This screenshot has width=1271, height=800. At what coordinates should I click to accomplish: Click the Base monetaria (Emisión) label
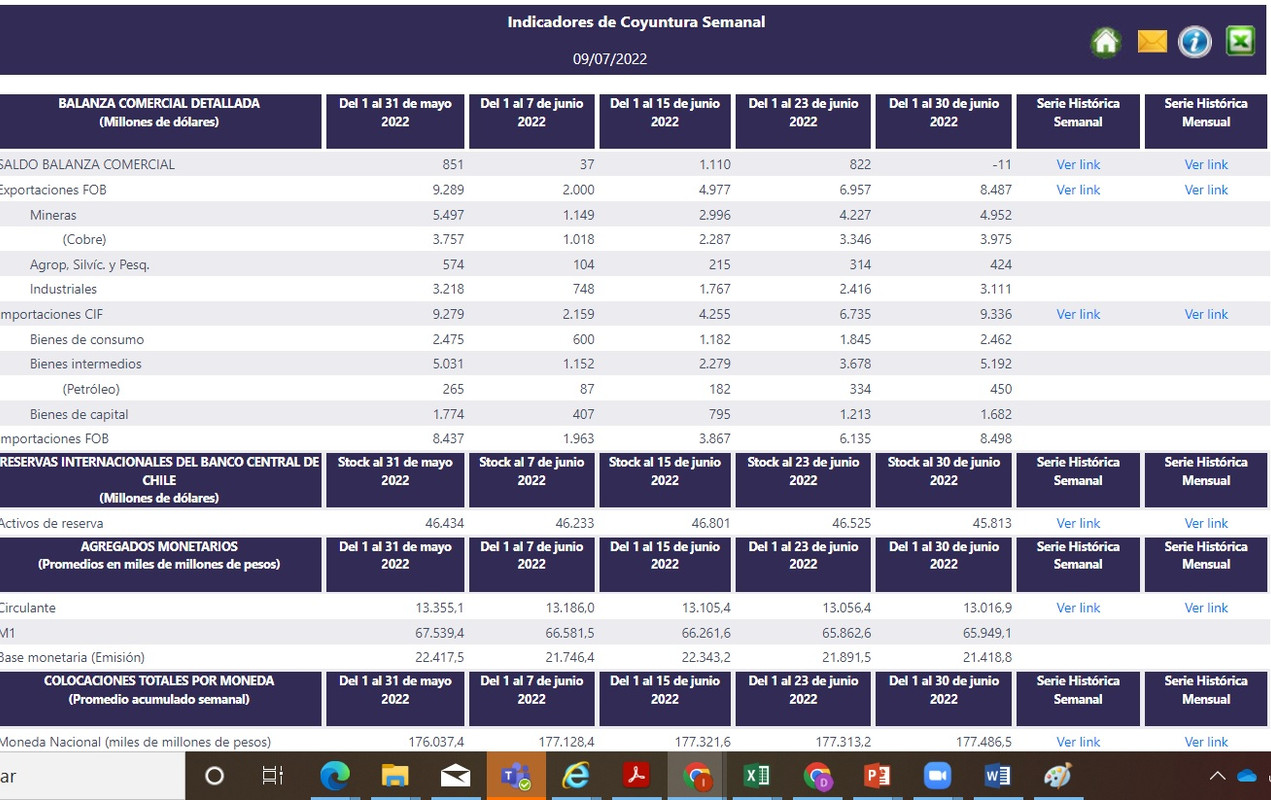tap(72, 657)
